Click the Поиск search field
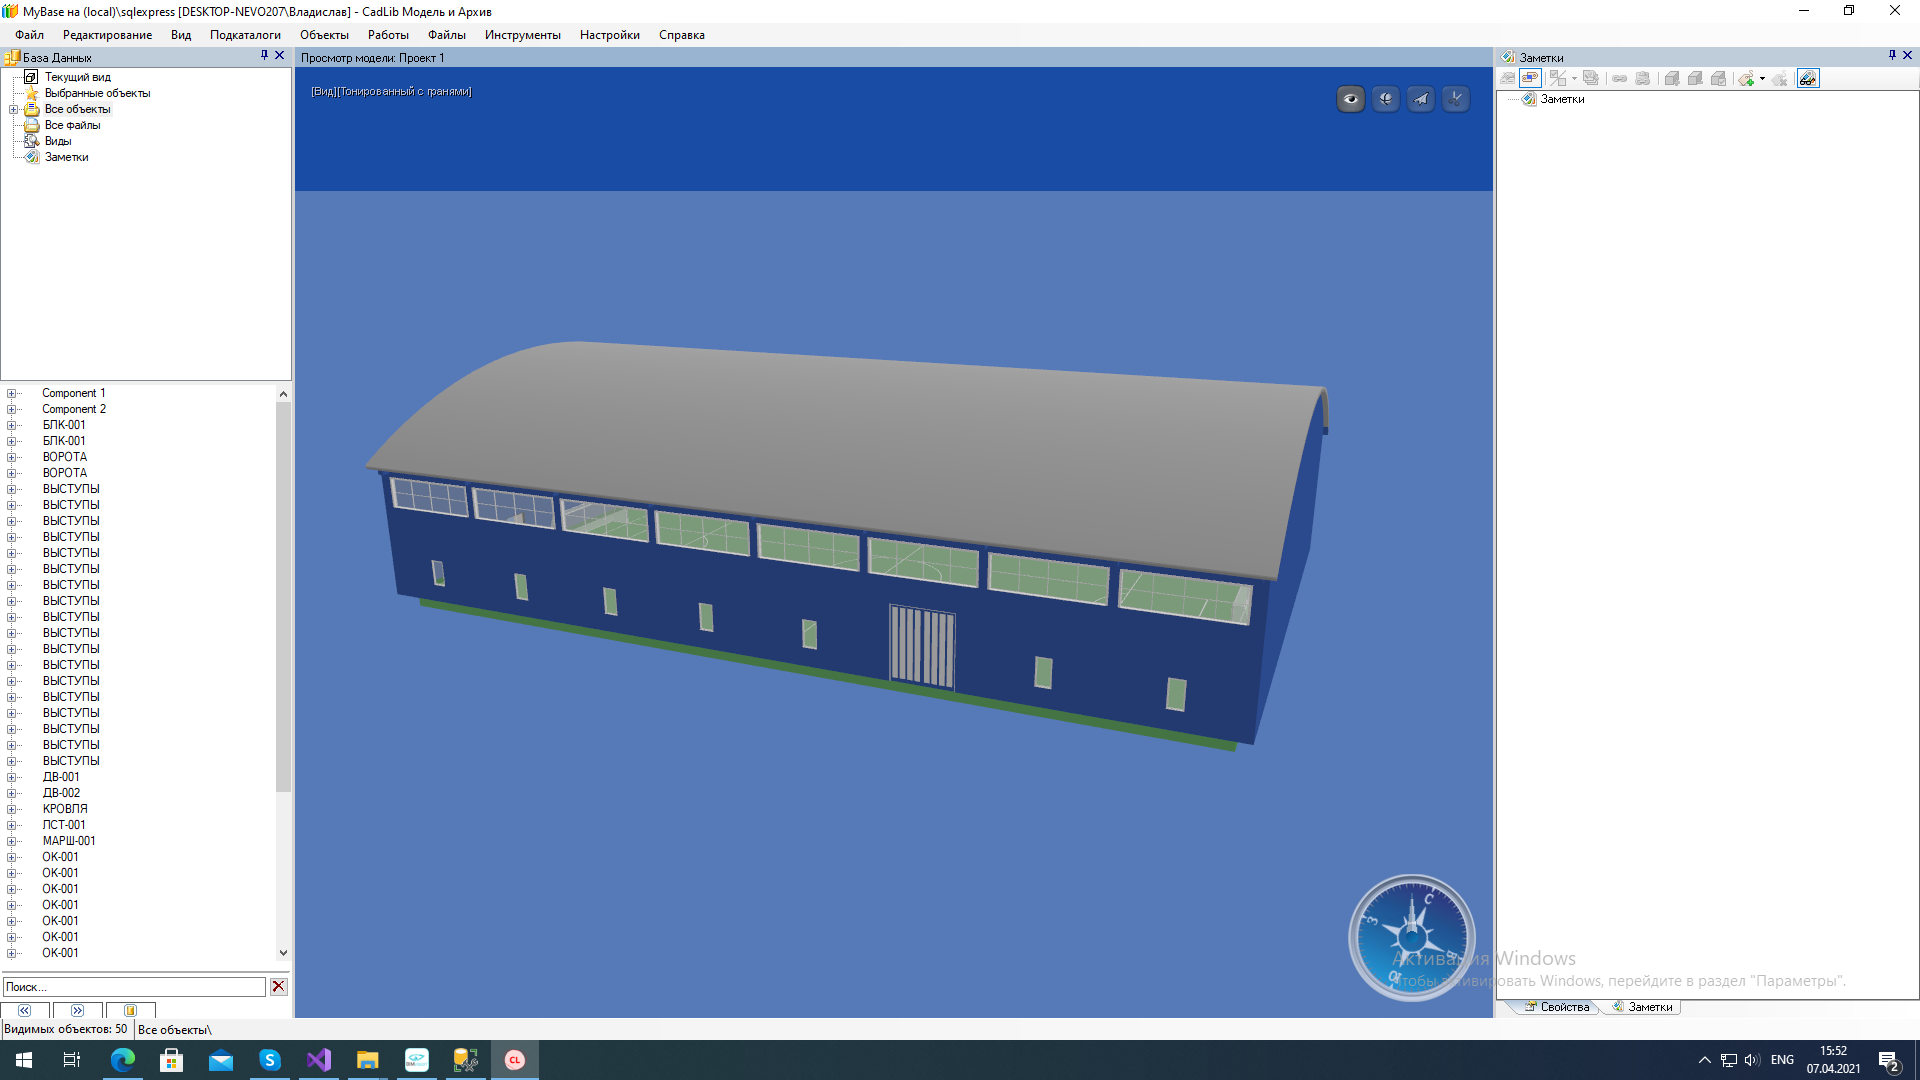The width and height of the screenshot is (1920, 1080). point(134,987)
